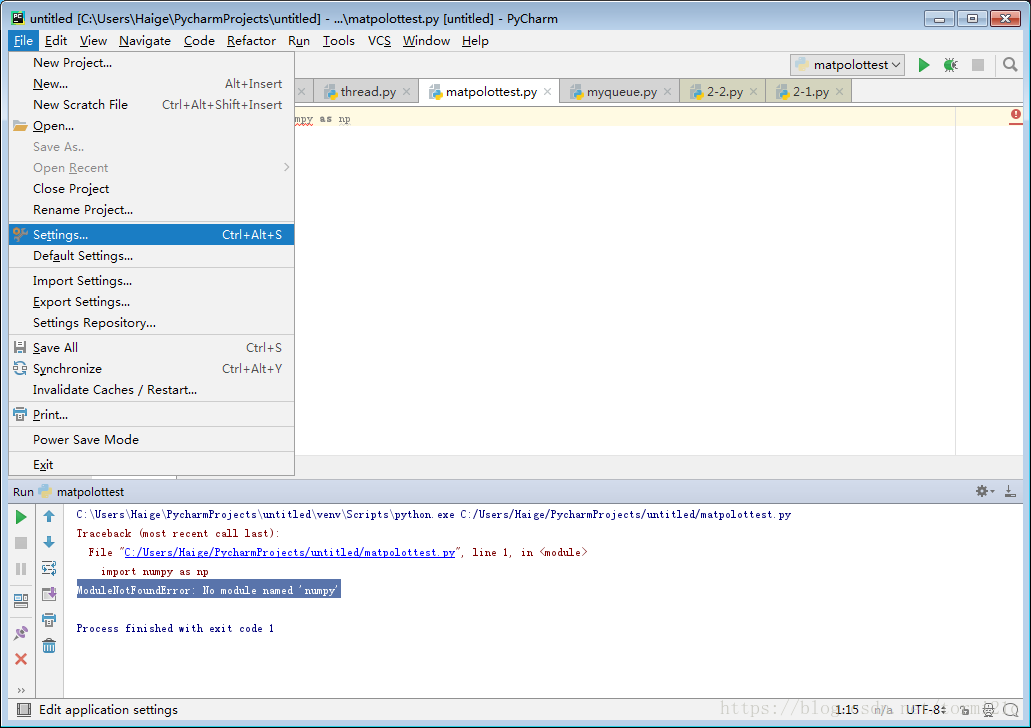Image resolution: width=1031 pixels, height=728 pixels.
Task: Open the Tools menu
Action: [x=339, y=41]
